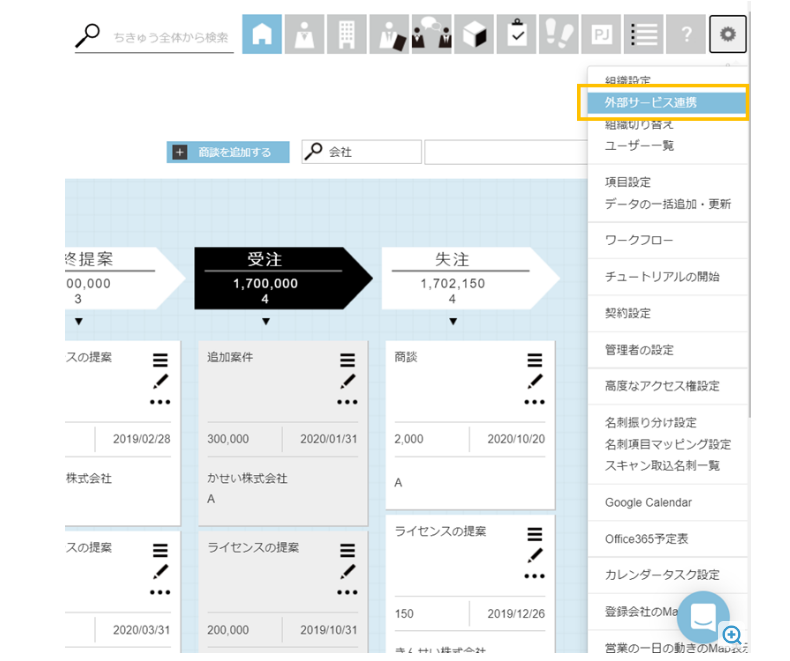Screen dimensions: 790x661
Task: Expand the 提案 stage dropdown triangle
Action: [79, 321]
